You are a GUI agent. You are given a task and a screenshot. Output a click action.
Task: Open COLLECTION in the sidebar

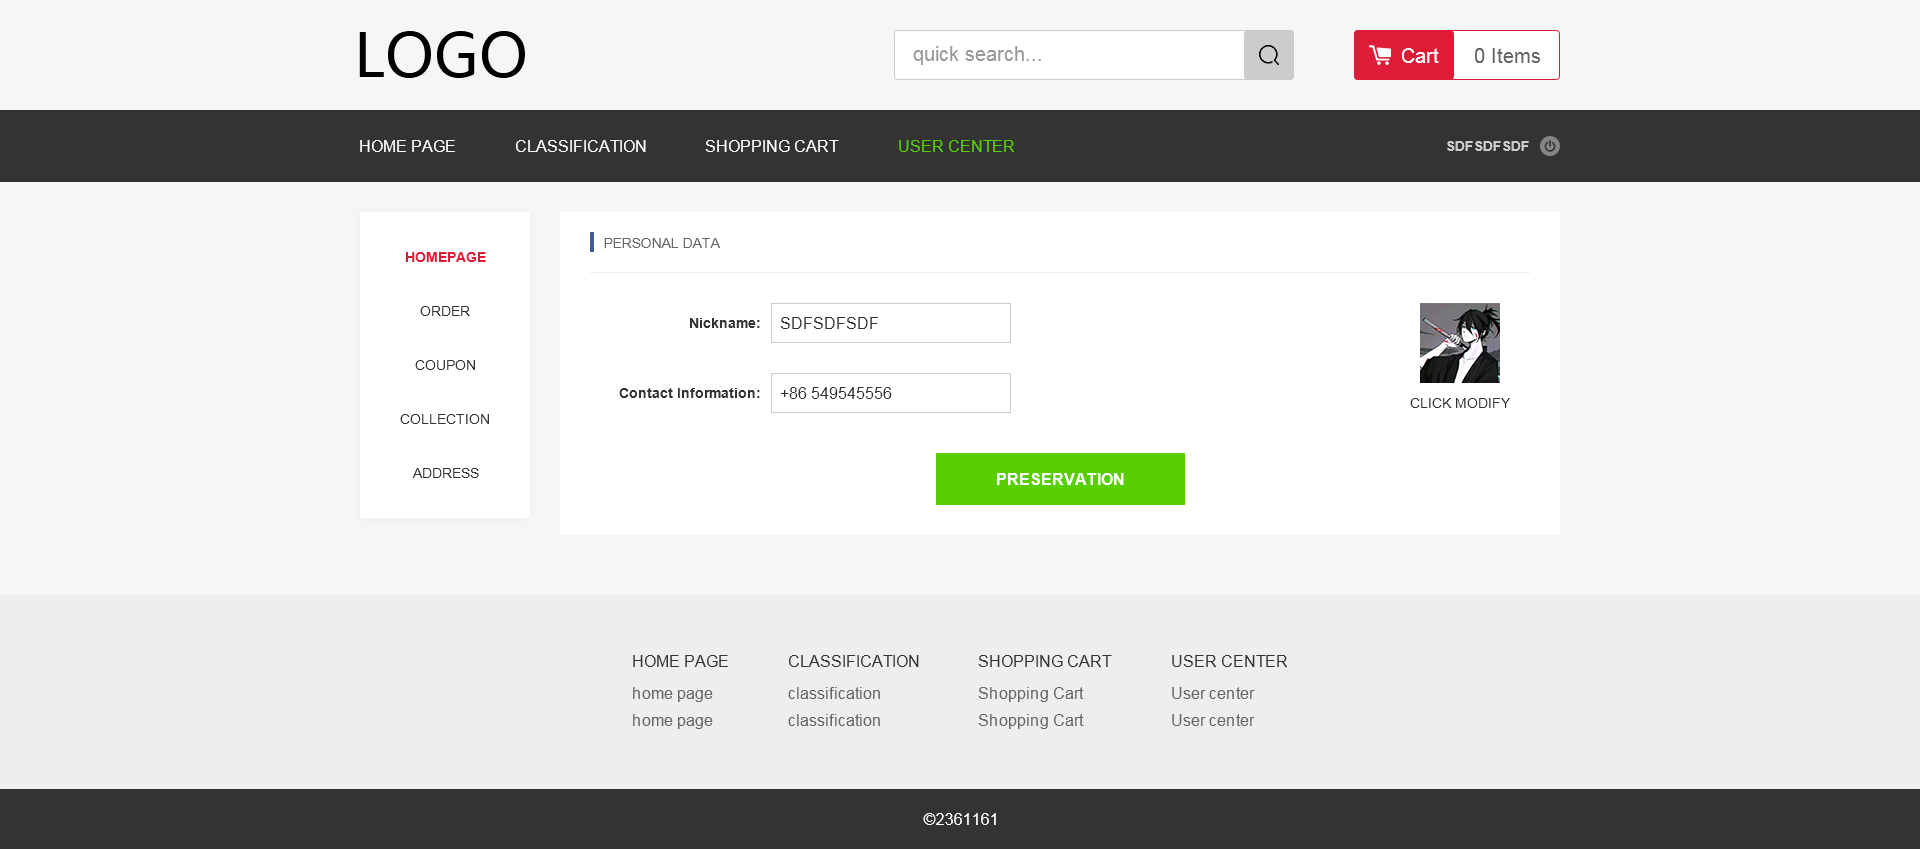click(445, 419)
